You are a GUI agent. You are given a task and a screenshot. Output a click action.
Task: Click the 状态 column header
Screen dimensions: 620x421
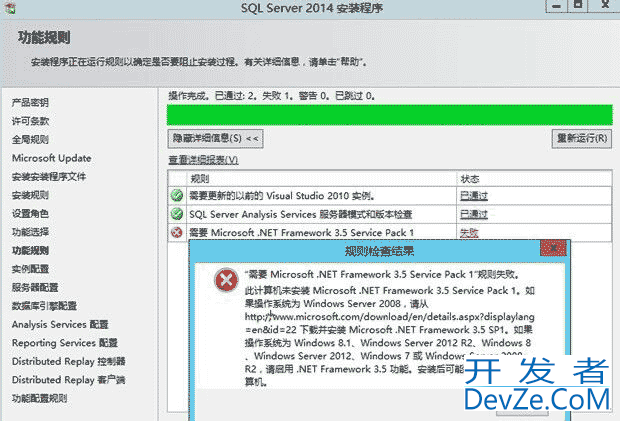click(x=470, y=178)
